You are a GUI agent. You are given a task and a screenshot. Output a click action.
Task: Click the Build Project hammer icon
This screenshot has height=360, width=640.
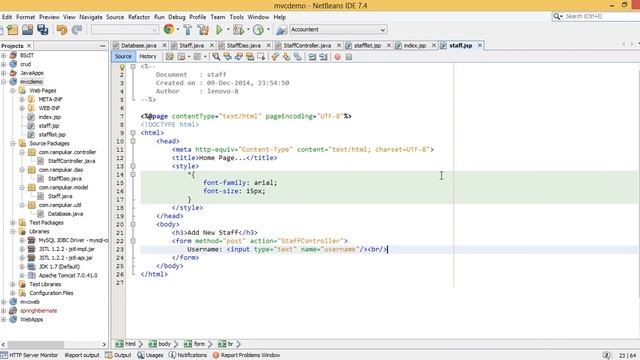coord(187,30)
